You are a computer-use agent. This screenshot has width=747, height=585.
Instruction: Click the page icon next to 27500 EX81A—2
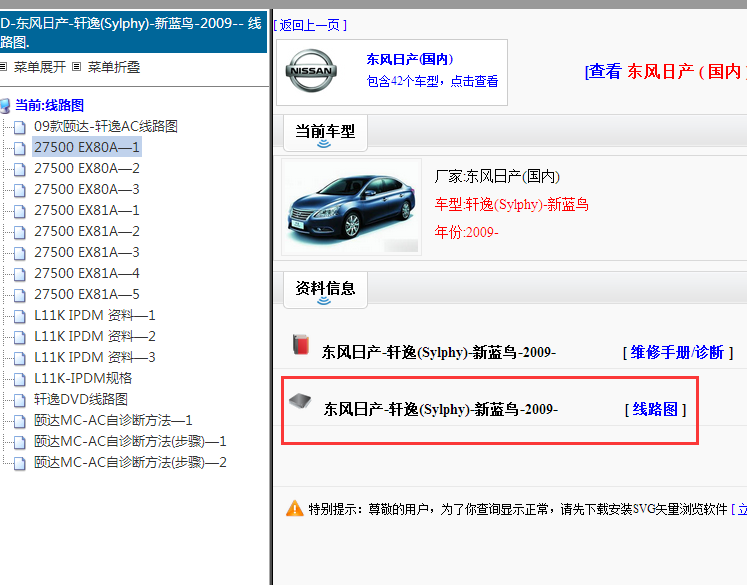20,232
